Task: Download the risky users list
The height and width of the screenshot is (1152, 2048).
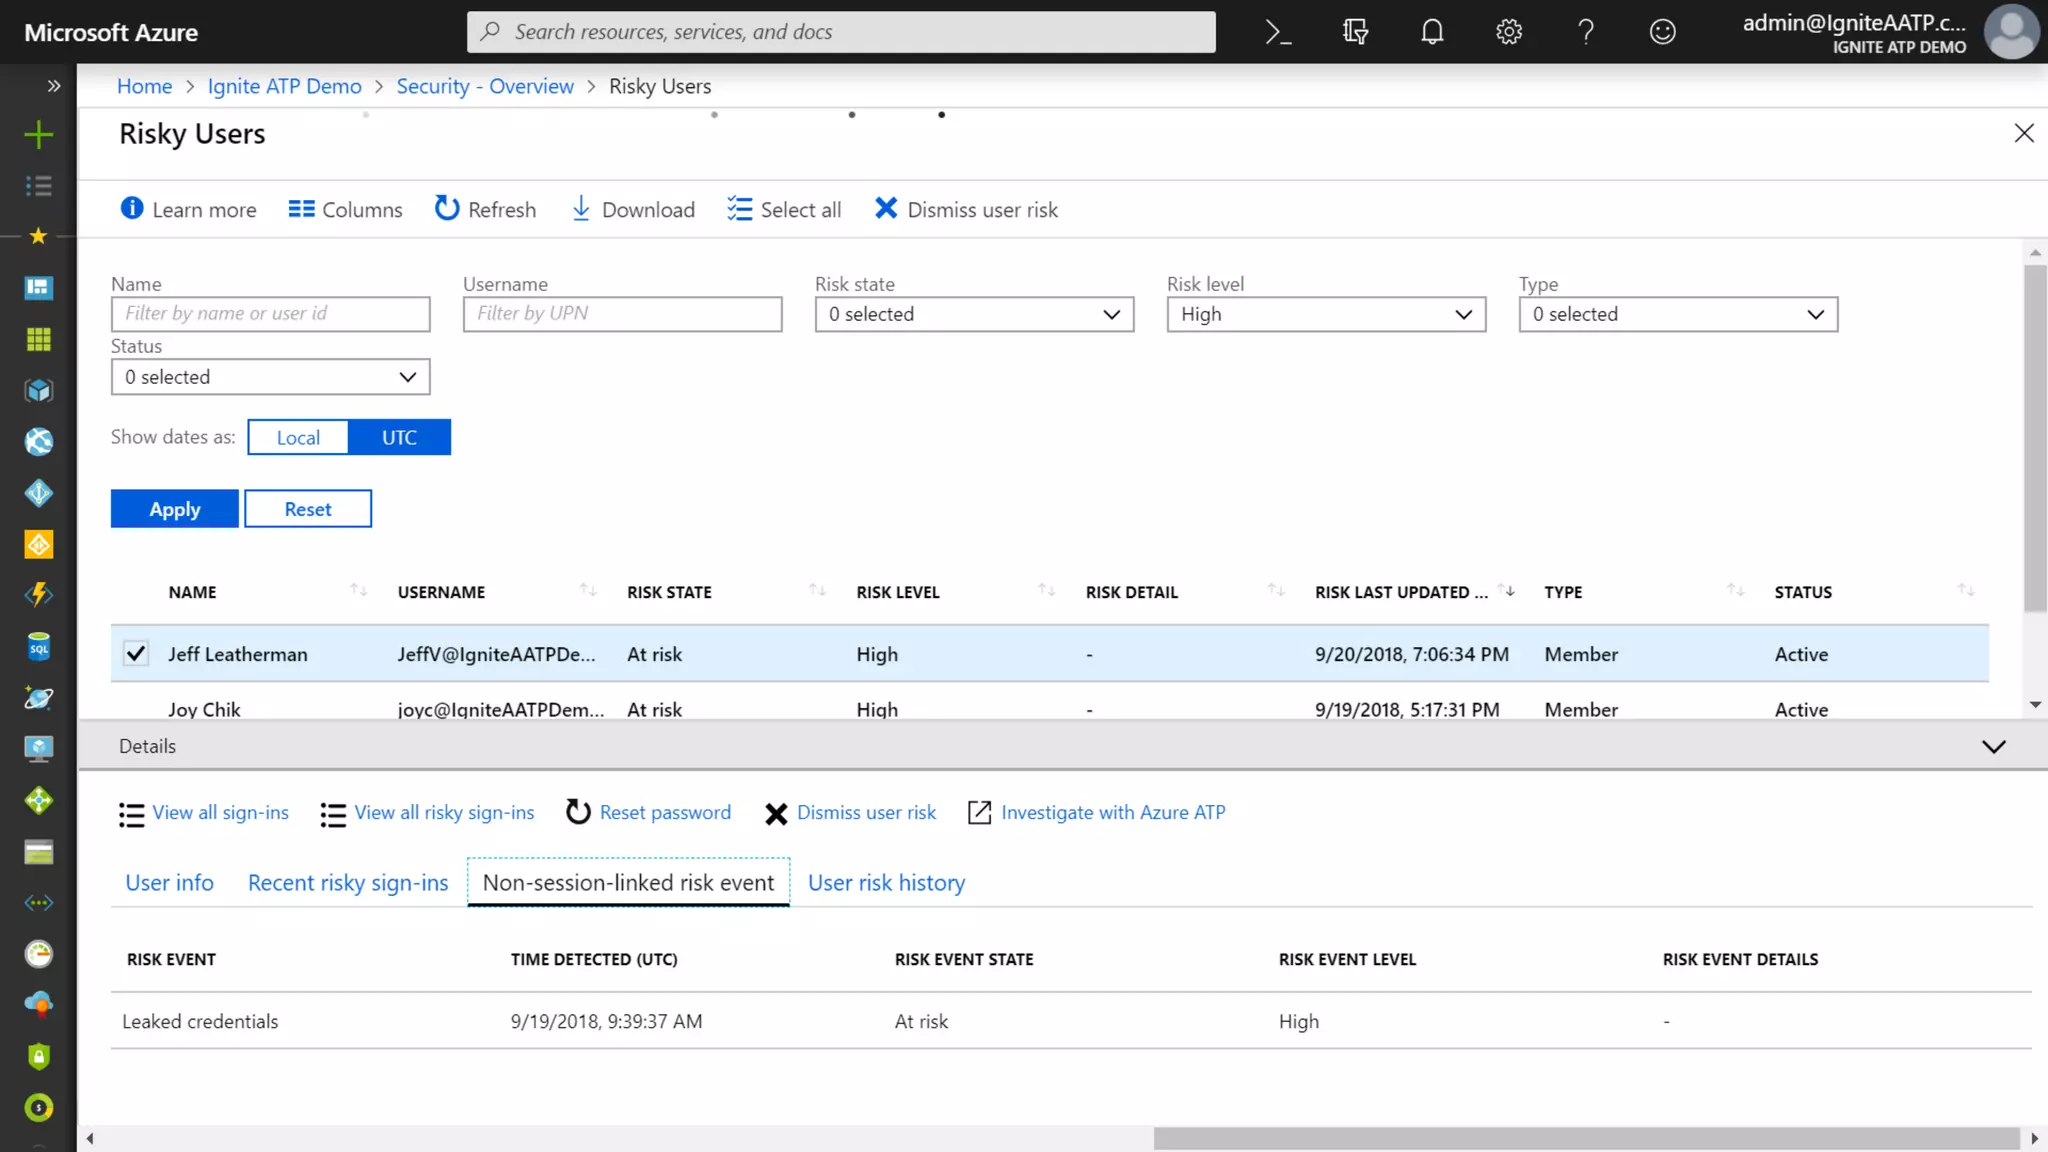Action: pyautogui.click(x=632, y=209)
